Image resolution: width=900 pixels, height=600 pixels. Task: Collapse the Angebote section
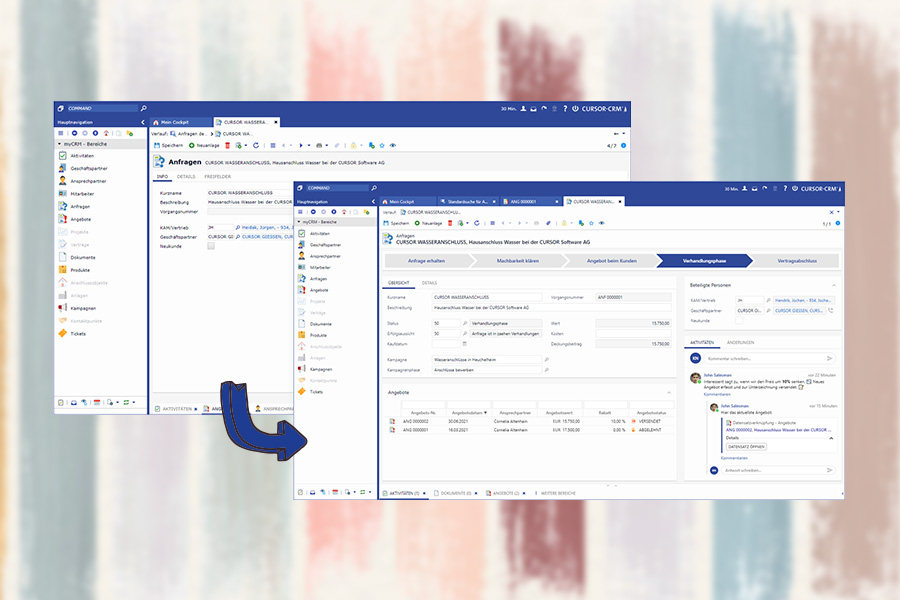coord(669,392)
